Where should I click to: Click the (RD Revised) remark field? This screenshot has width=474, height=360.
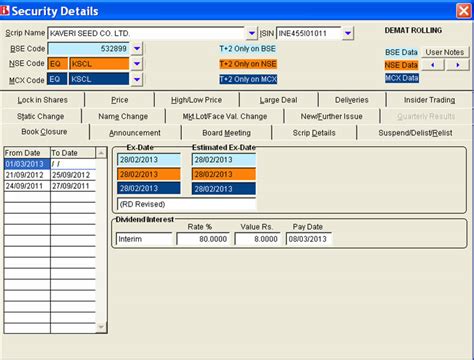[x=186, y=204]
